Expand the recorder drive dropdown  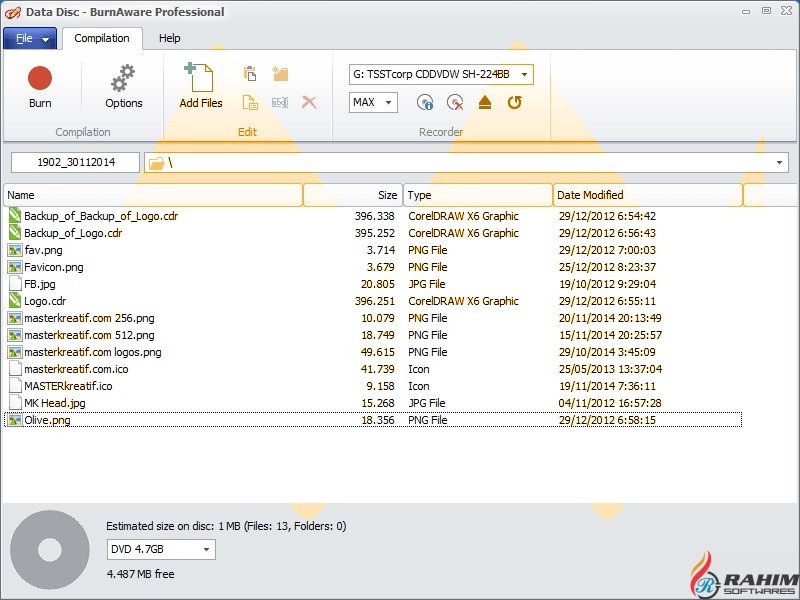[524, 74]
